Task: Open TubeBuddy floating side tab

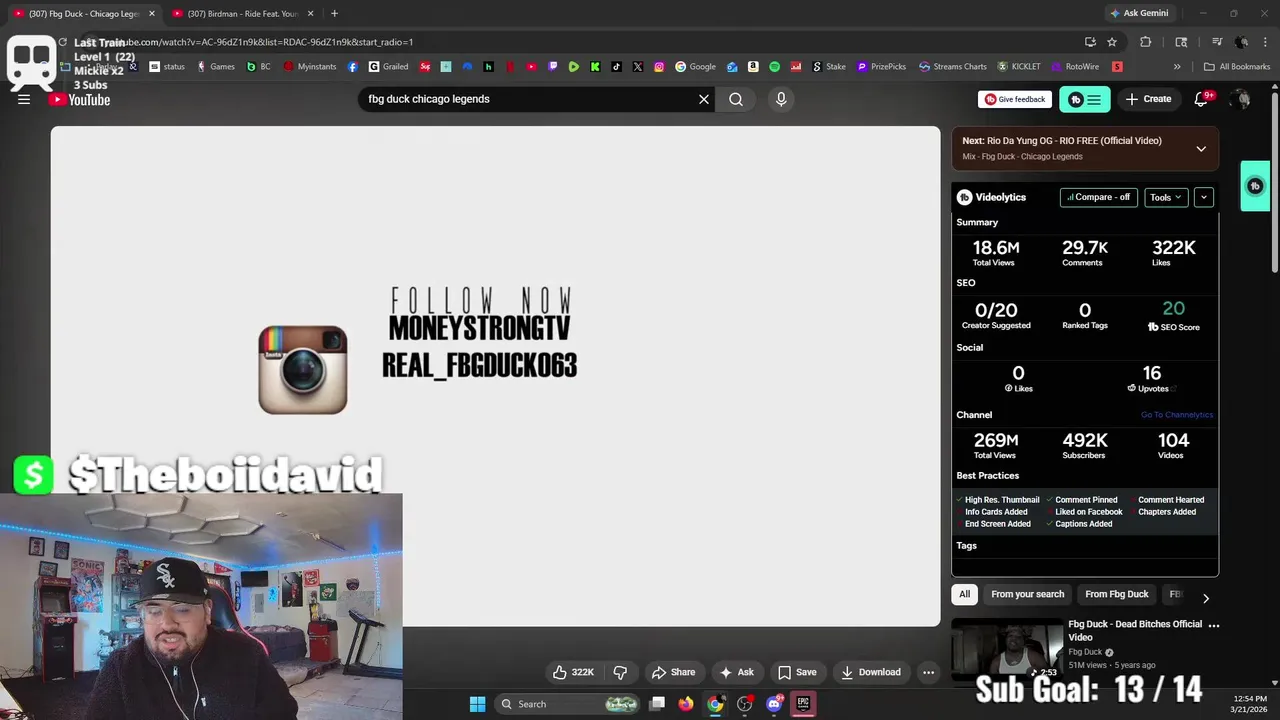Action: [x=1255, y=186]
